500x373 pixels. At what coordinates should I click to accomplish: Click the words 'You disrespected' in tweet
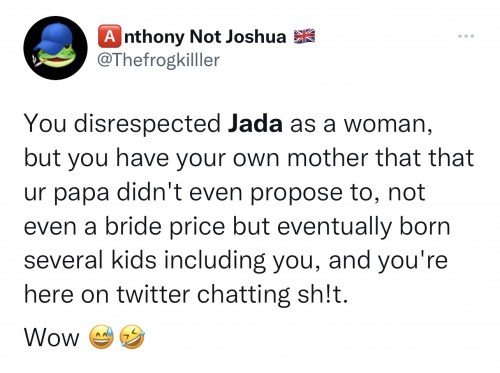click(122, 124)
